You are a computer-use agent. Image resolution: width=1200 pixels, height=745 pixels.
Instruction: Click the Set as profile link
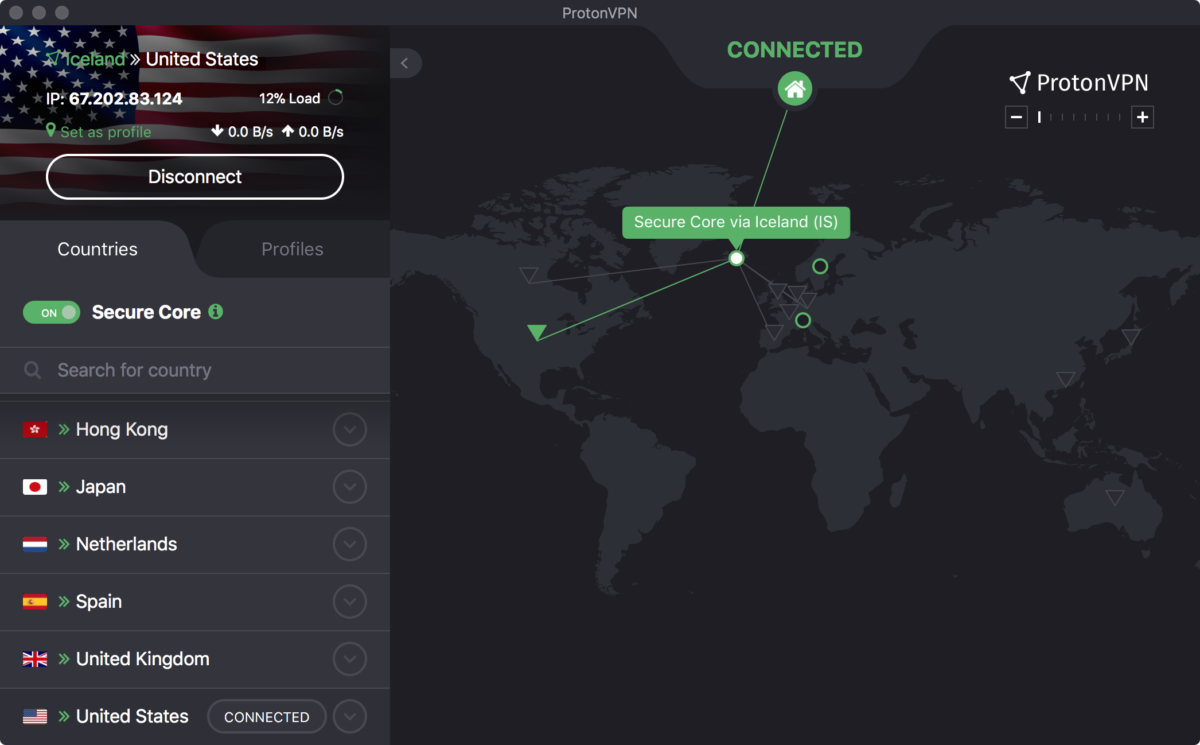[106, 132]
